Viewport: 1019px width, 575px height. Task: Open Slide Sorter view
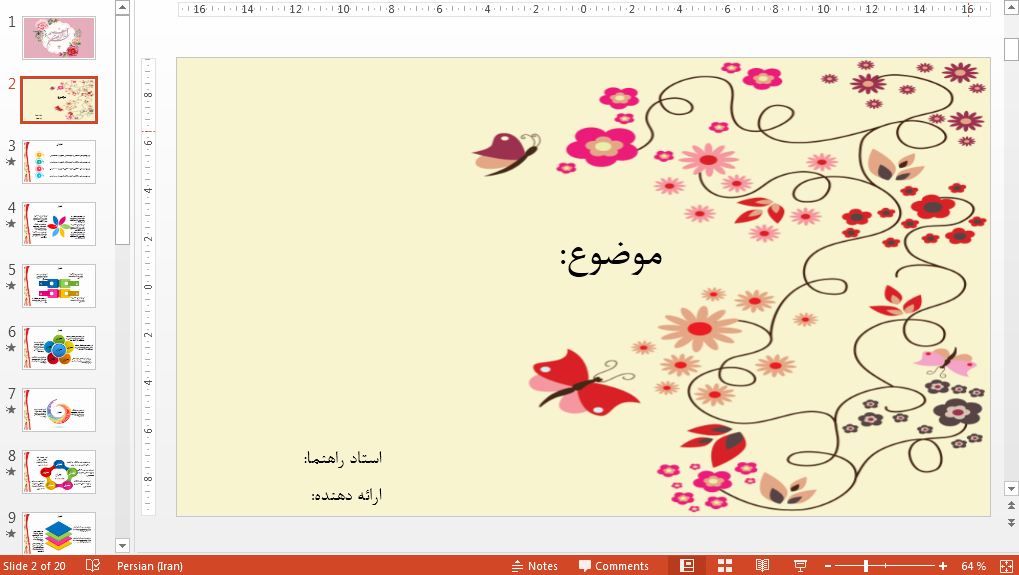pyautogui.click(x=725, y=566)
